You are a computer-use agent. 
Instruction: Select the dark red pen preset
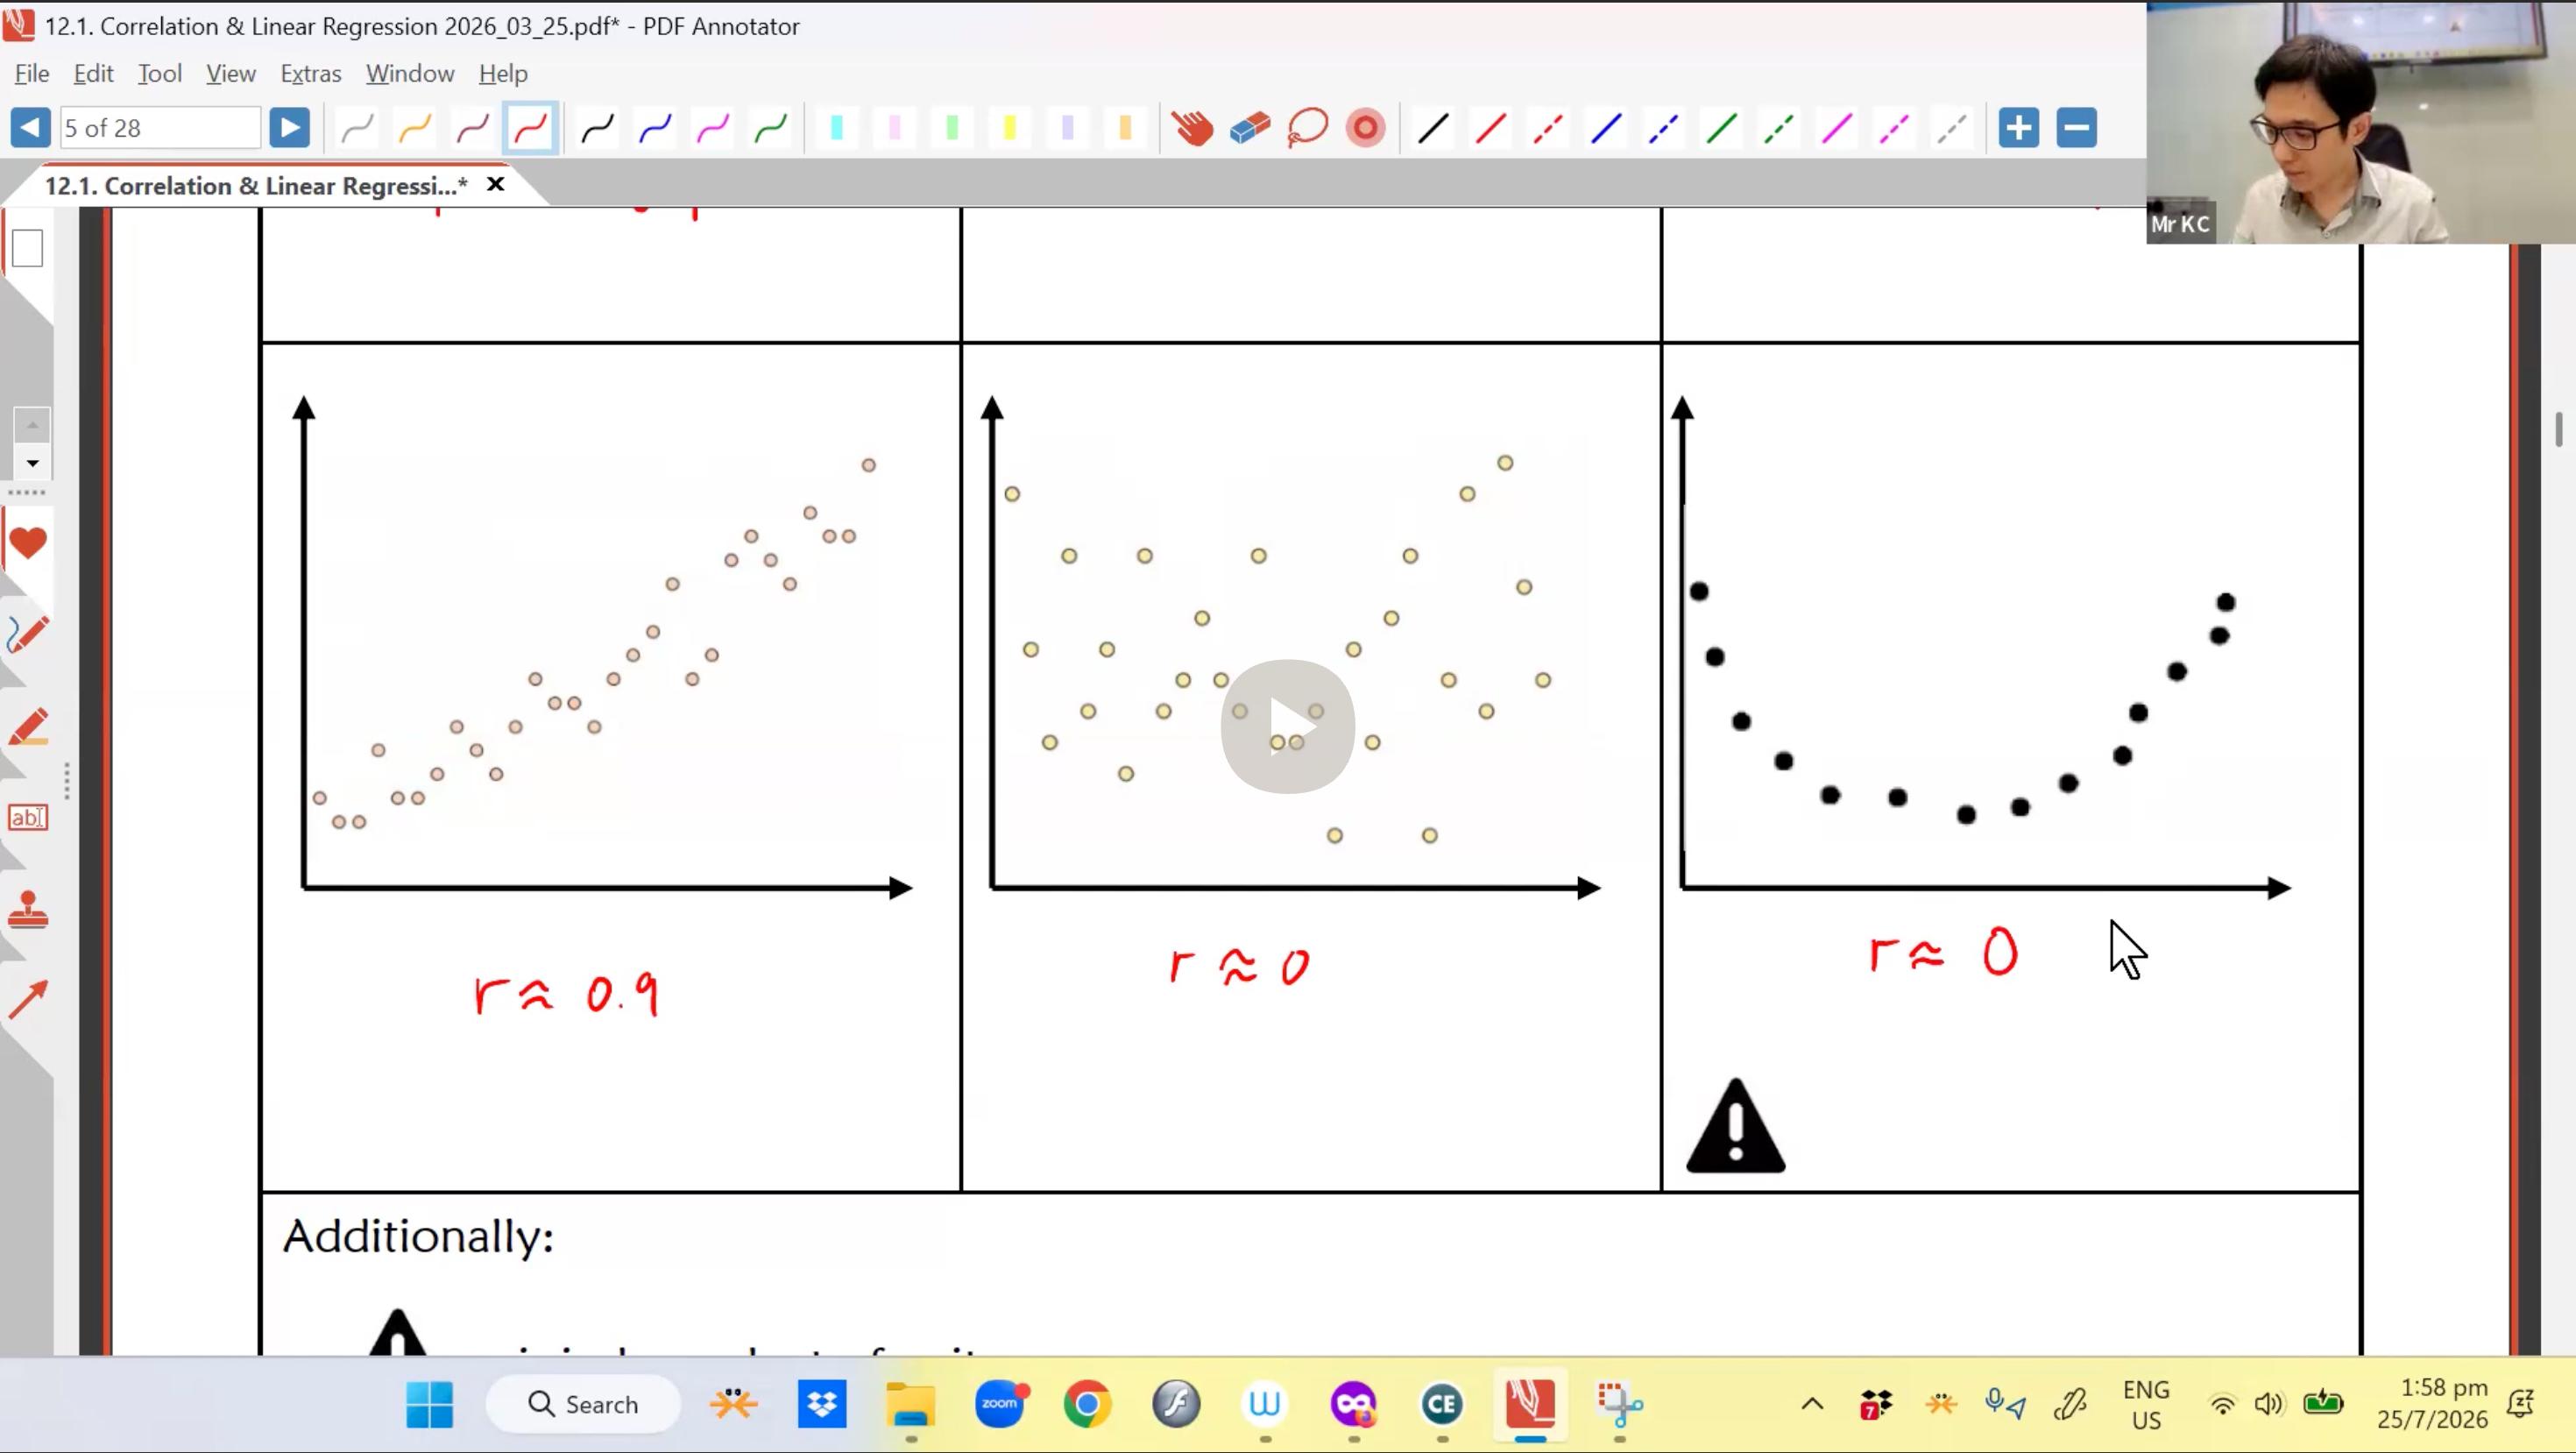pyautogui.click(x=472, y=128)
